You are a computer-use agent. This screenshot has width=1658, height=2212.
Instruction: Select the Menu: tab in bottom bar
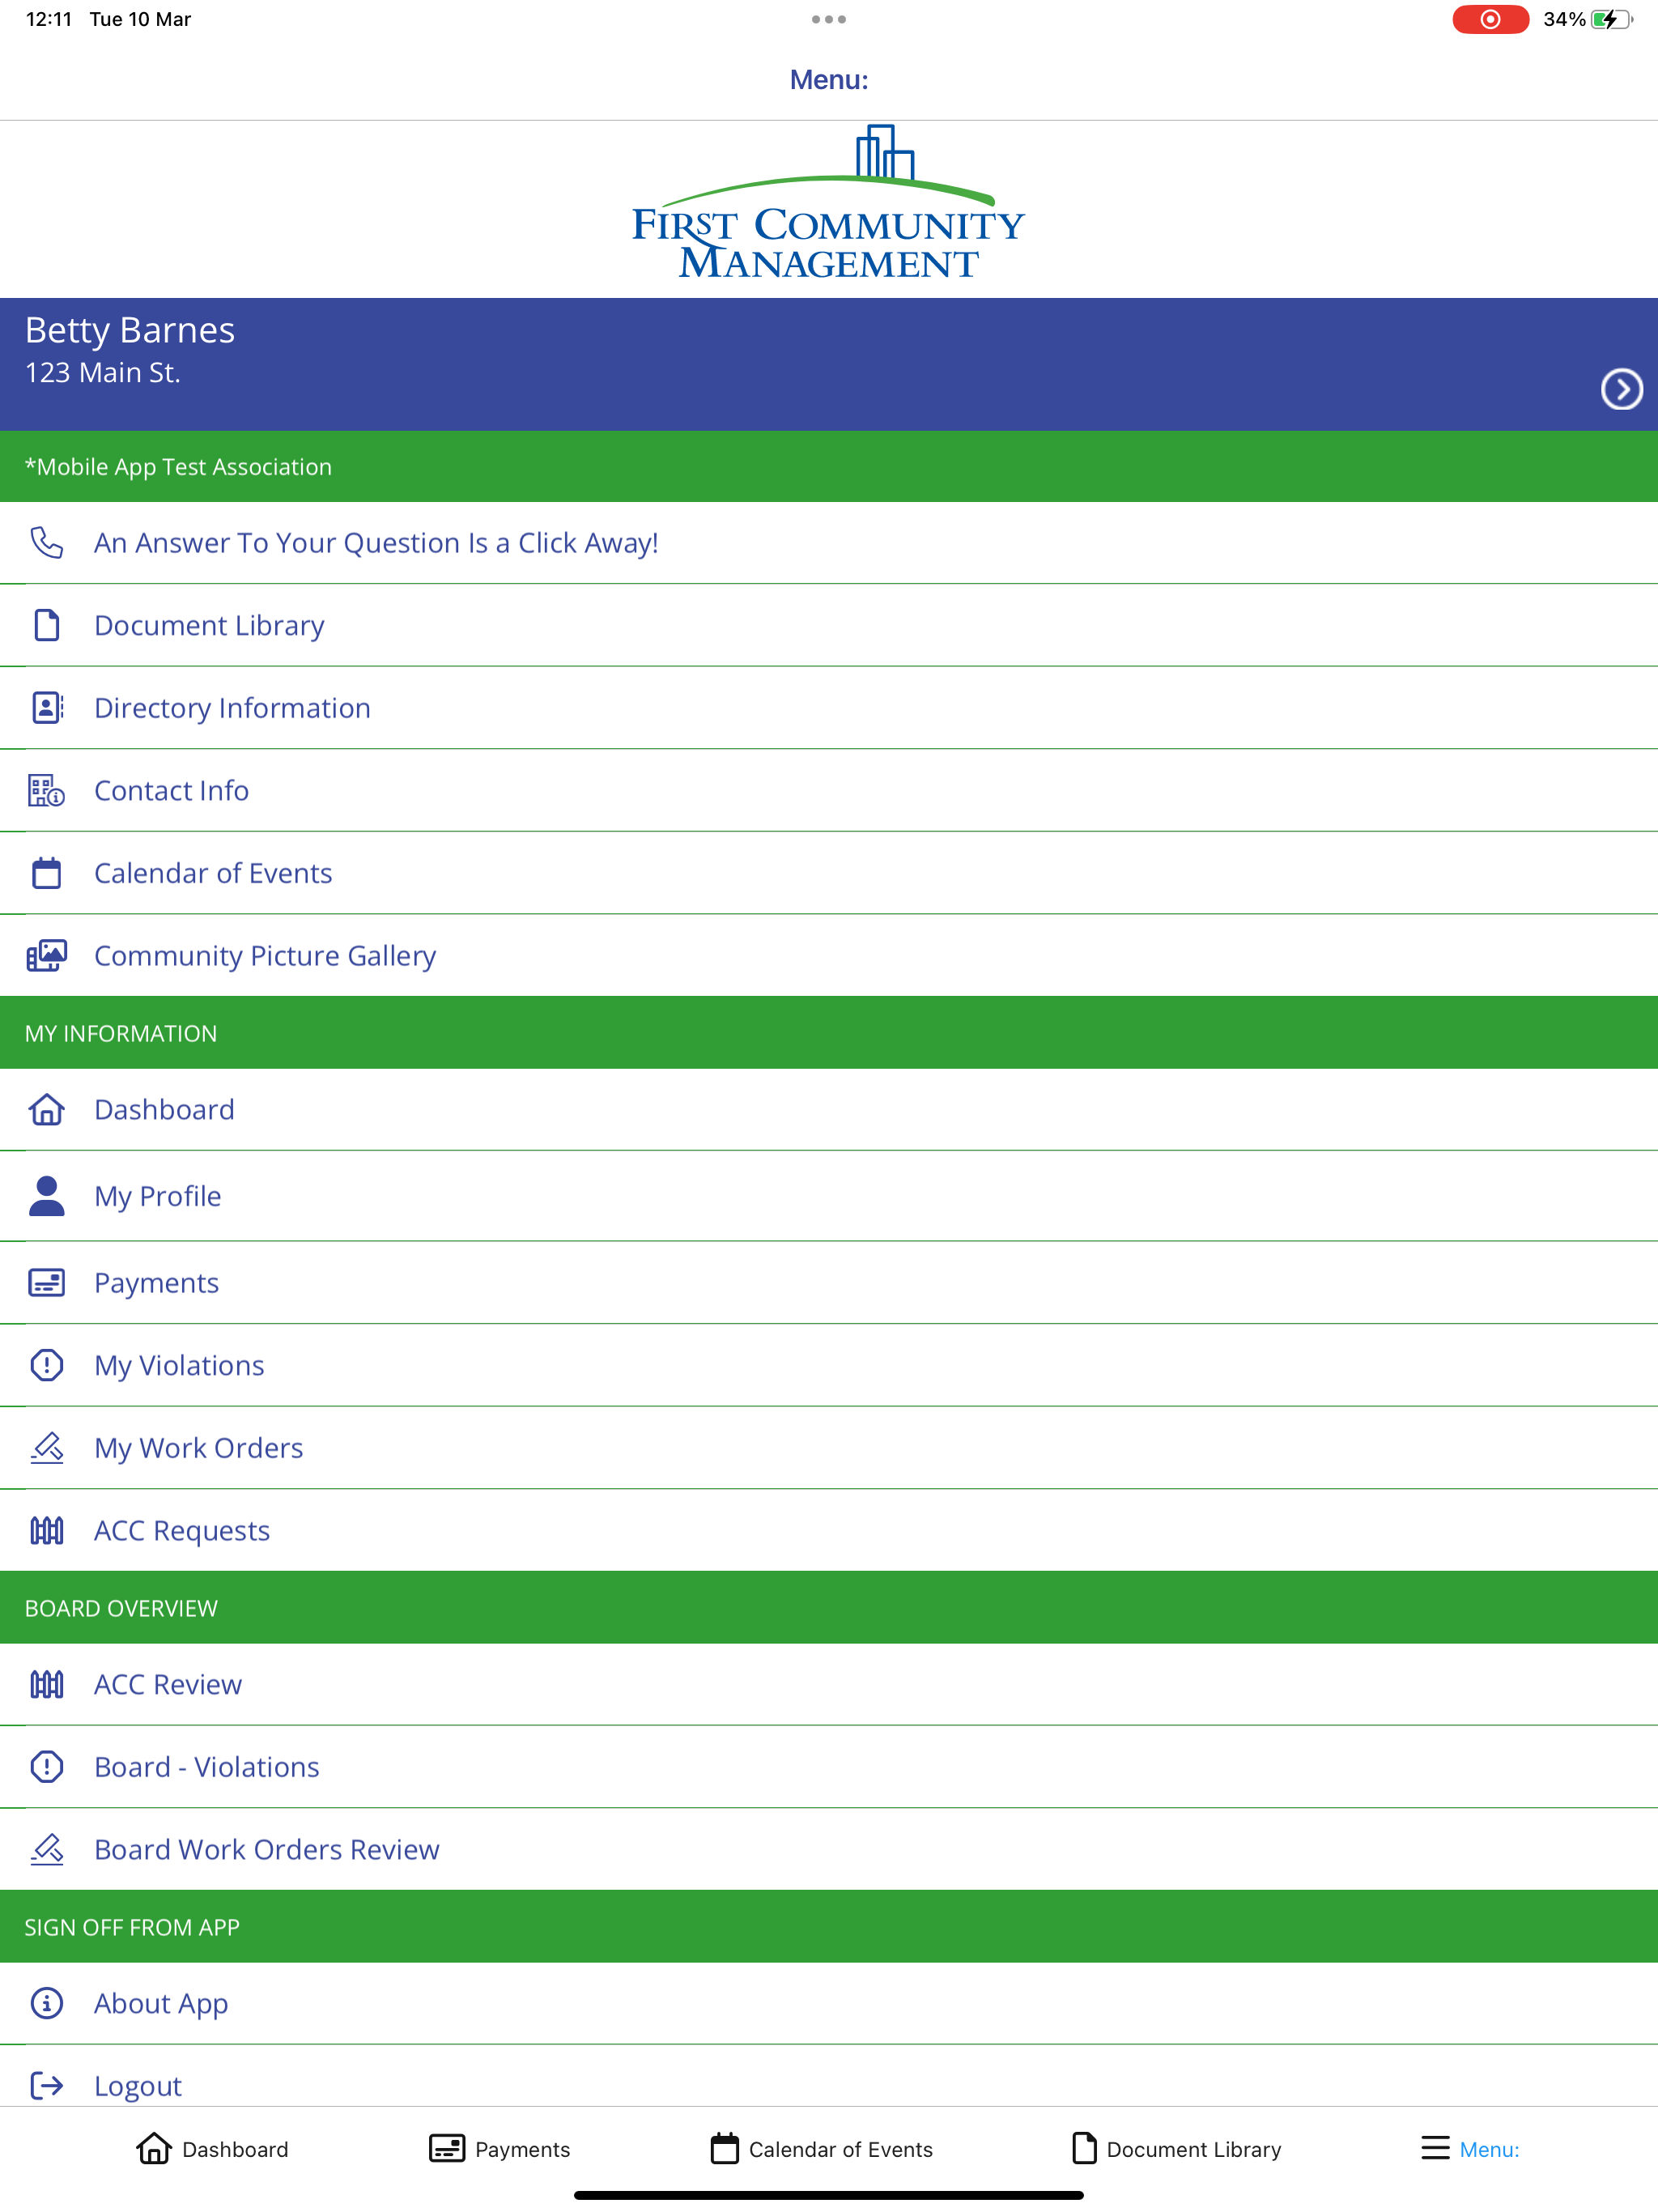point(1470,2149)
